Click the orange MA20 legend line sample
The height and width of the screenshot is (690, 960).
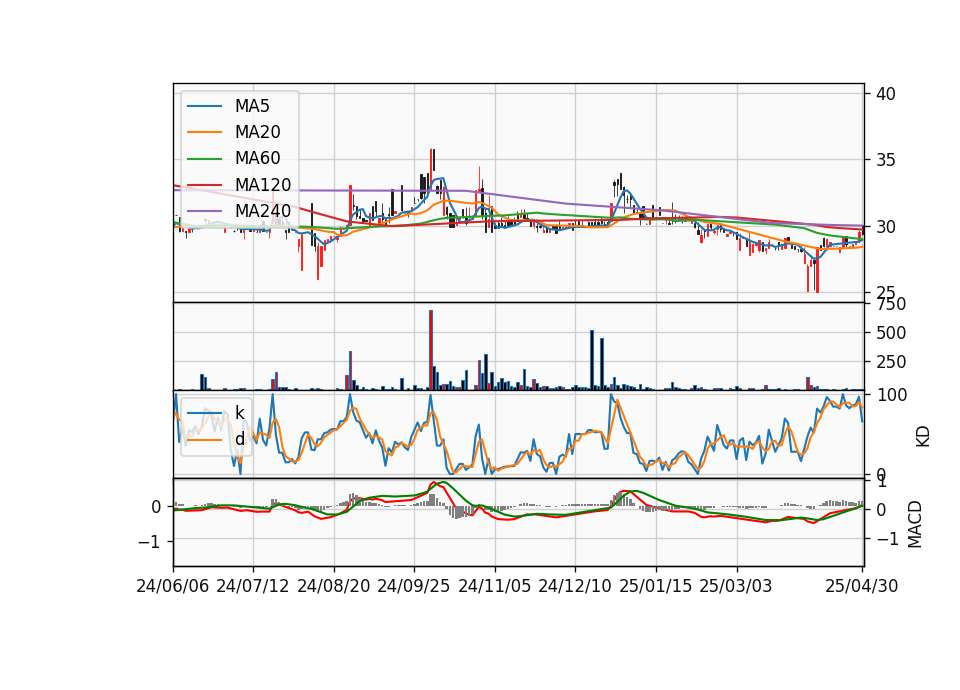tap(204, 132)
